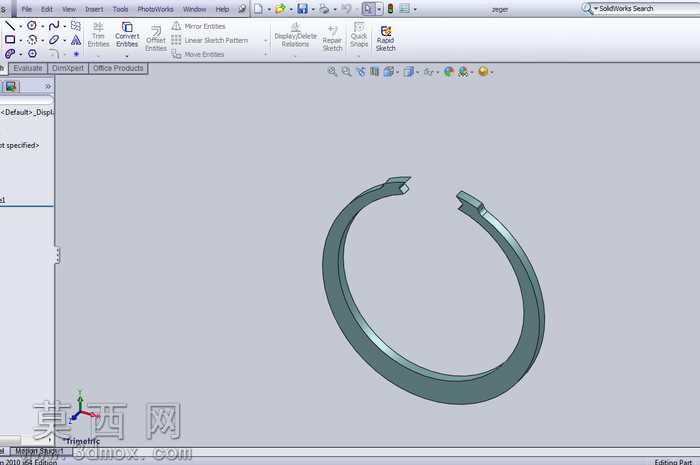700x465 pixels.
Task: Open the PhotoWorks menu
Action: click(x=155, y=9)
